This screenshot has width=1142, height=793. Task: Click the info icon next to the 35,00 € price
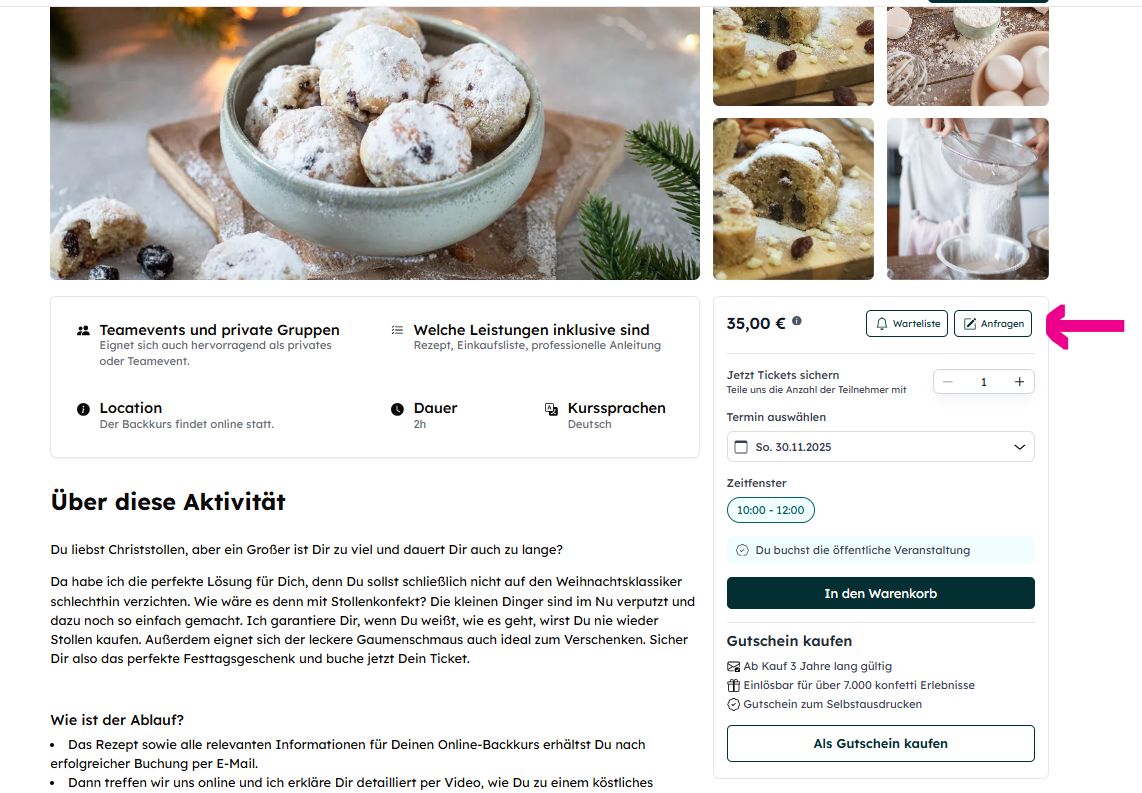(797, 320)
